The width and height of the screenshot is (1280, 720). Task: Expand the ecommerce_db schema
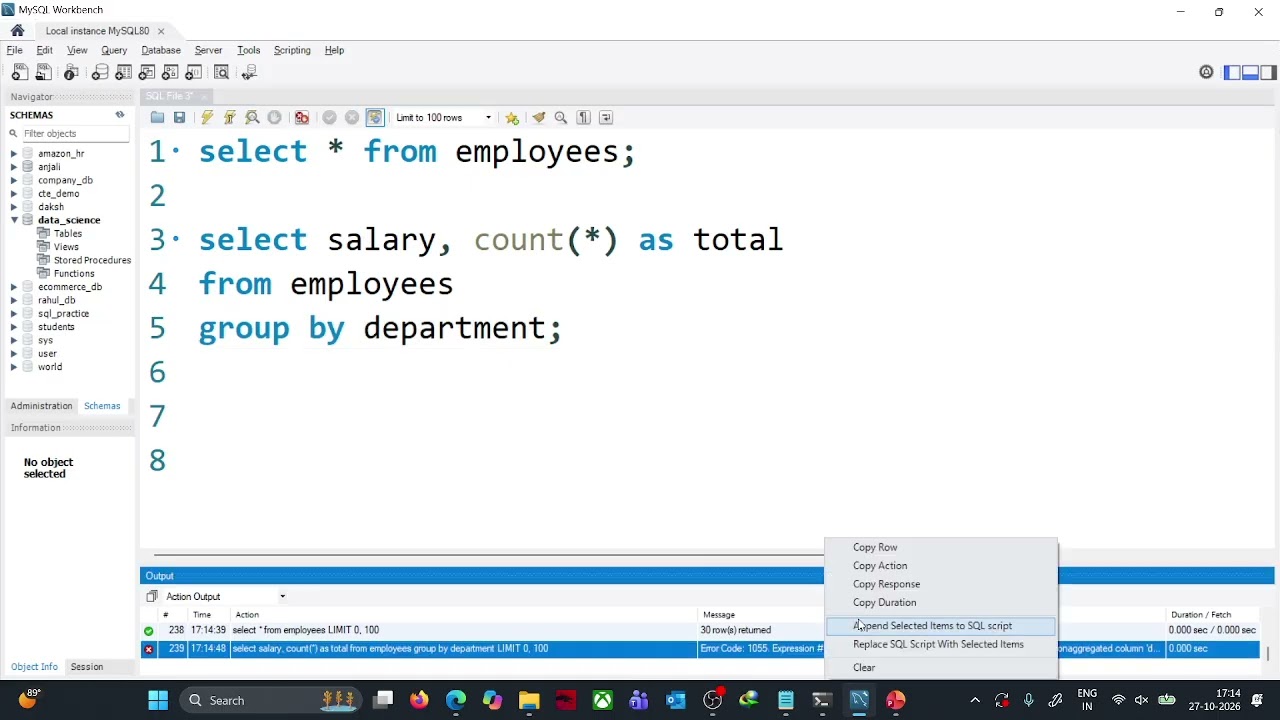click(x=14, y=287)
